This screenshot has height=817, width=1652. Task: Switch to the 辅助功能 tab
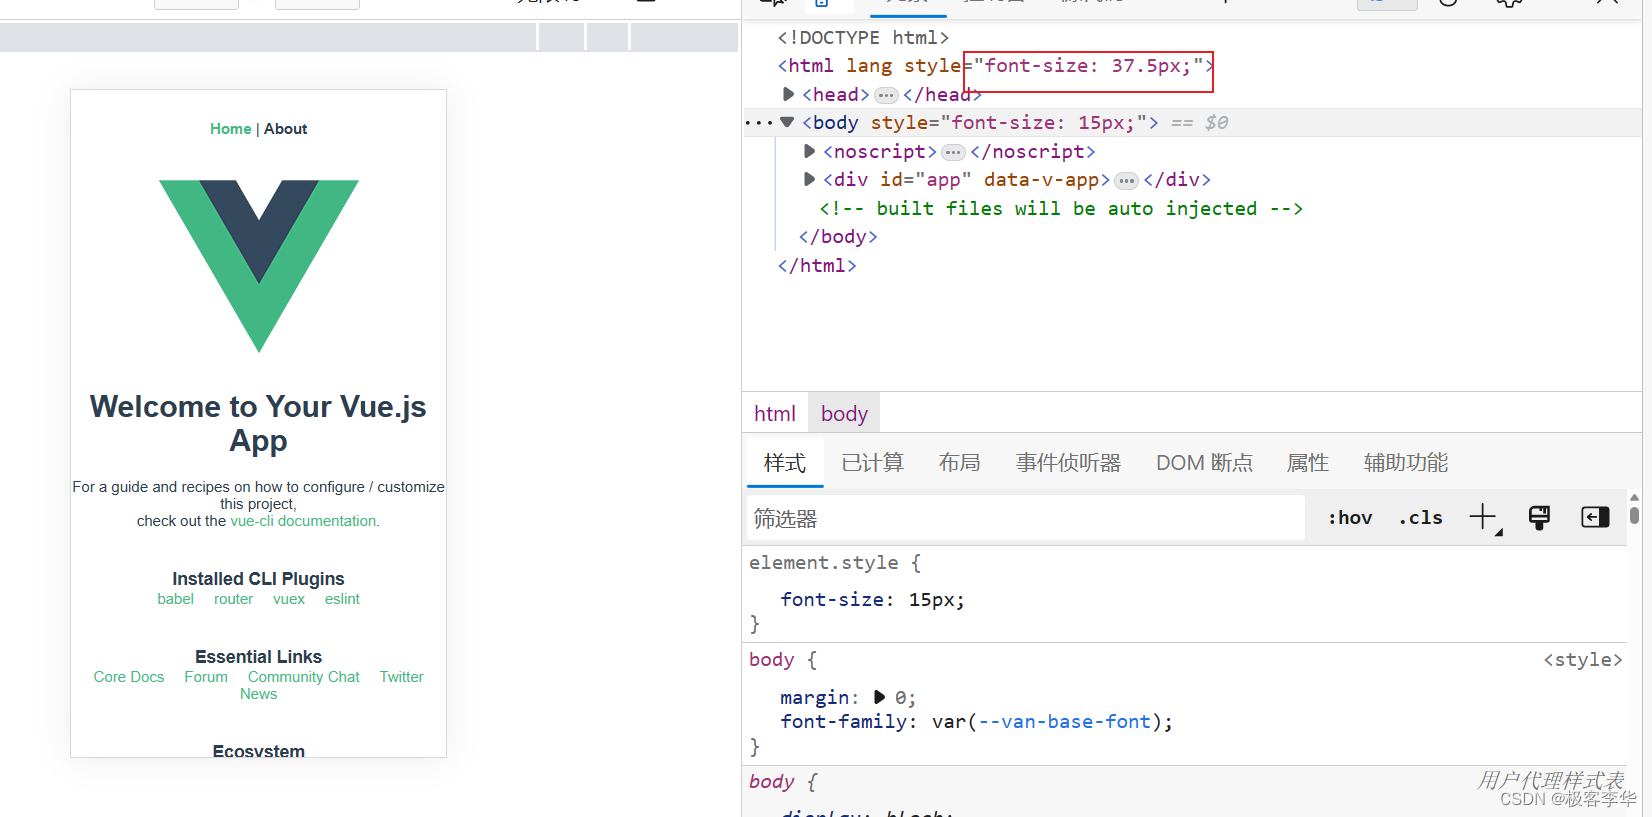pos(1405,462)
